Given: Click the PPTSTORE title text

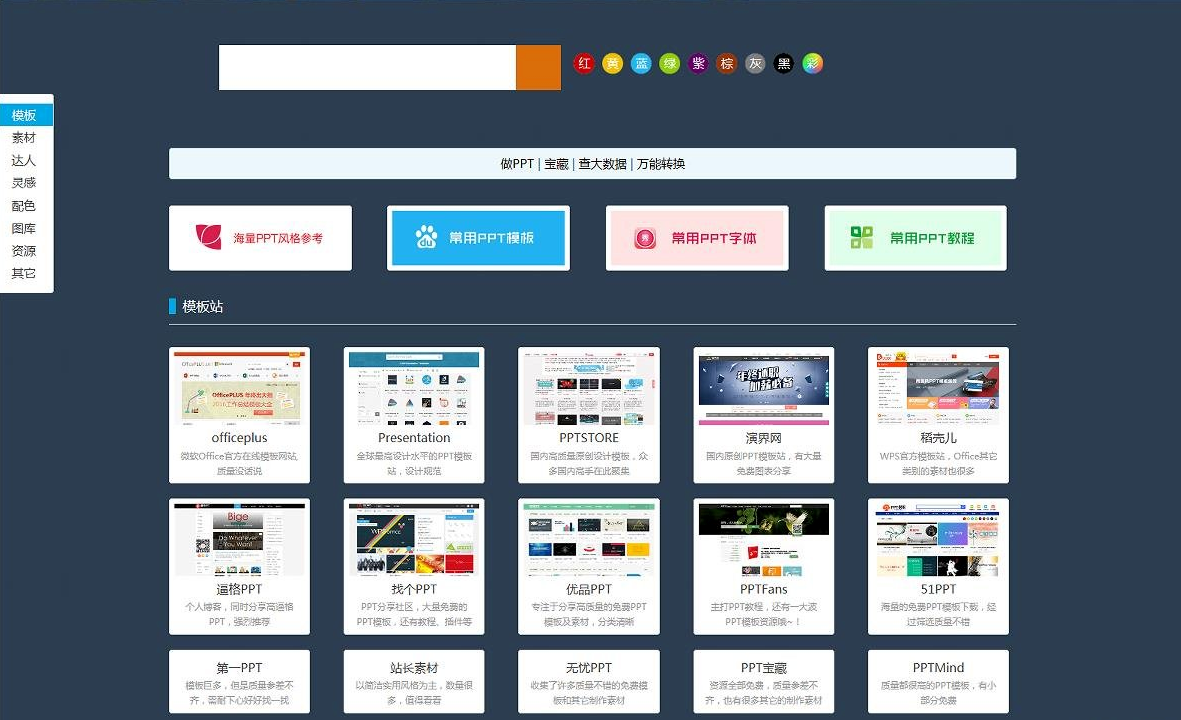Looking at the screenshot, I should point(589,438).
